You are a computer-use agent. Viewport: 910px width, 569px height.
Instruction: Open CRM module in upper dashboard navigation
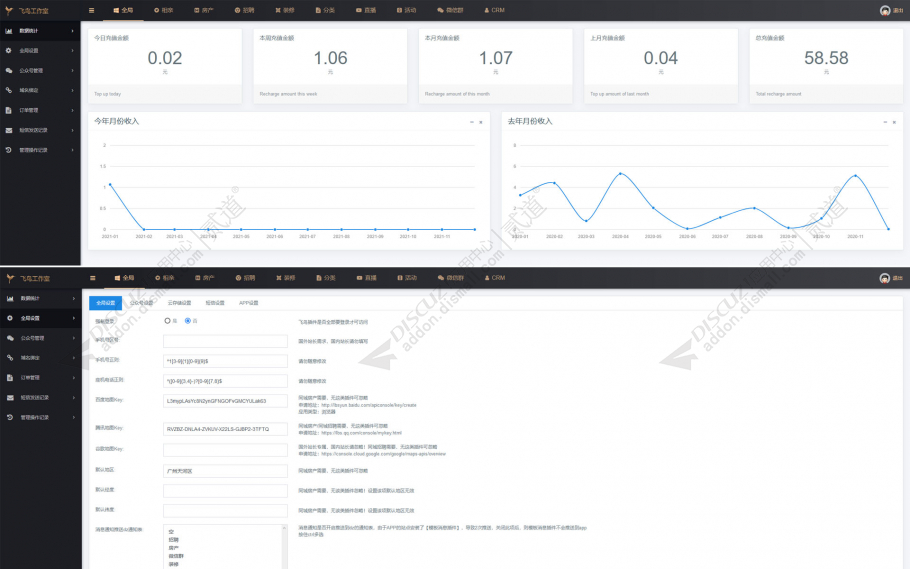pos(494,10)
